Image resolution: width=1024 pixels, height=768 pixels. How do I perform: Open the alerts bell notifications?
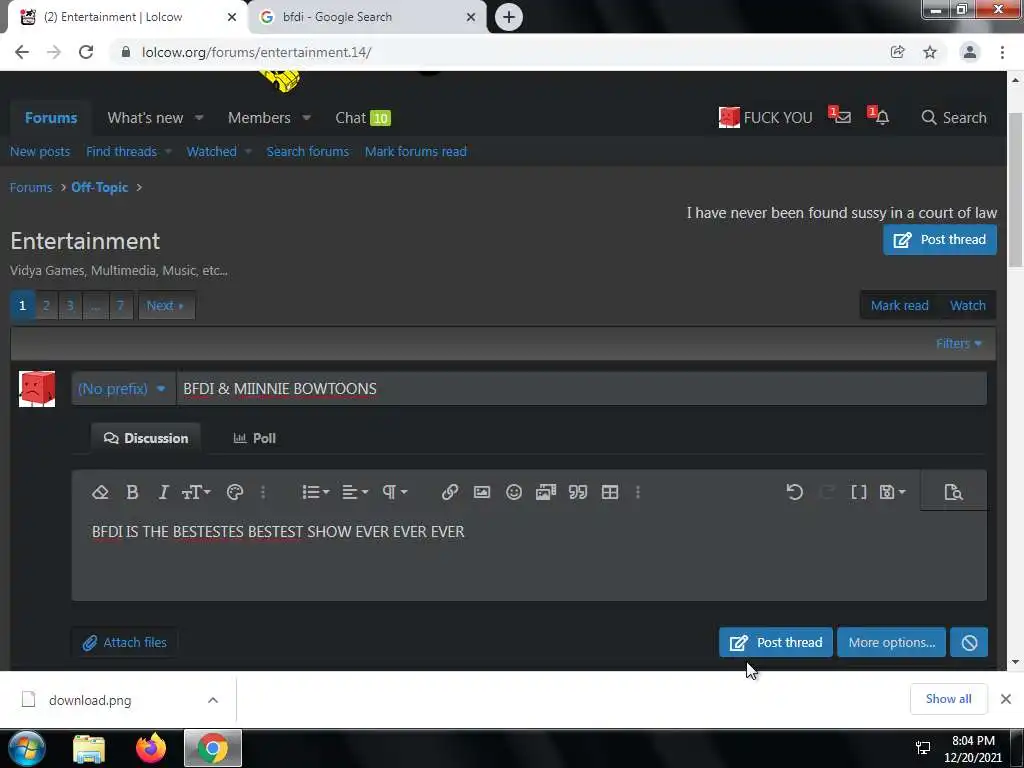click(879, 116)
